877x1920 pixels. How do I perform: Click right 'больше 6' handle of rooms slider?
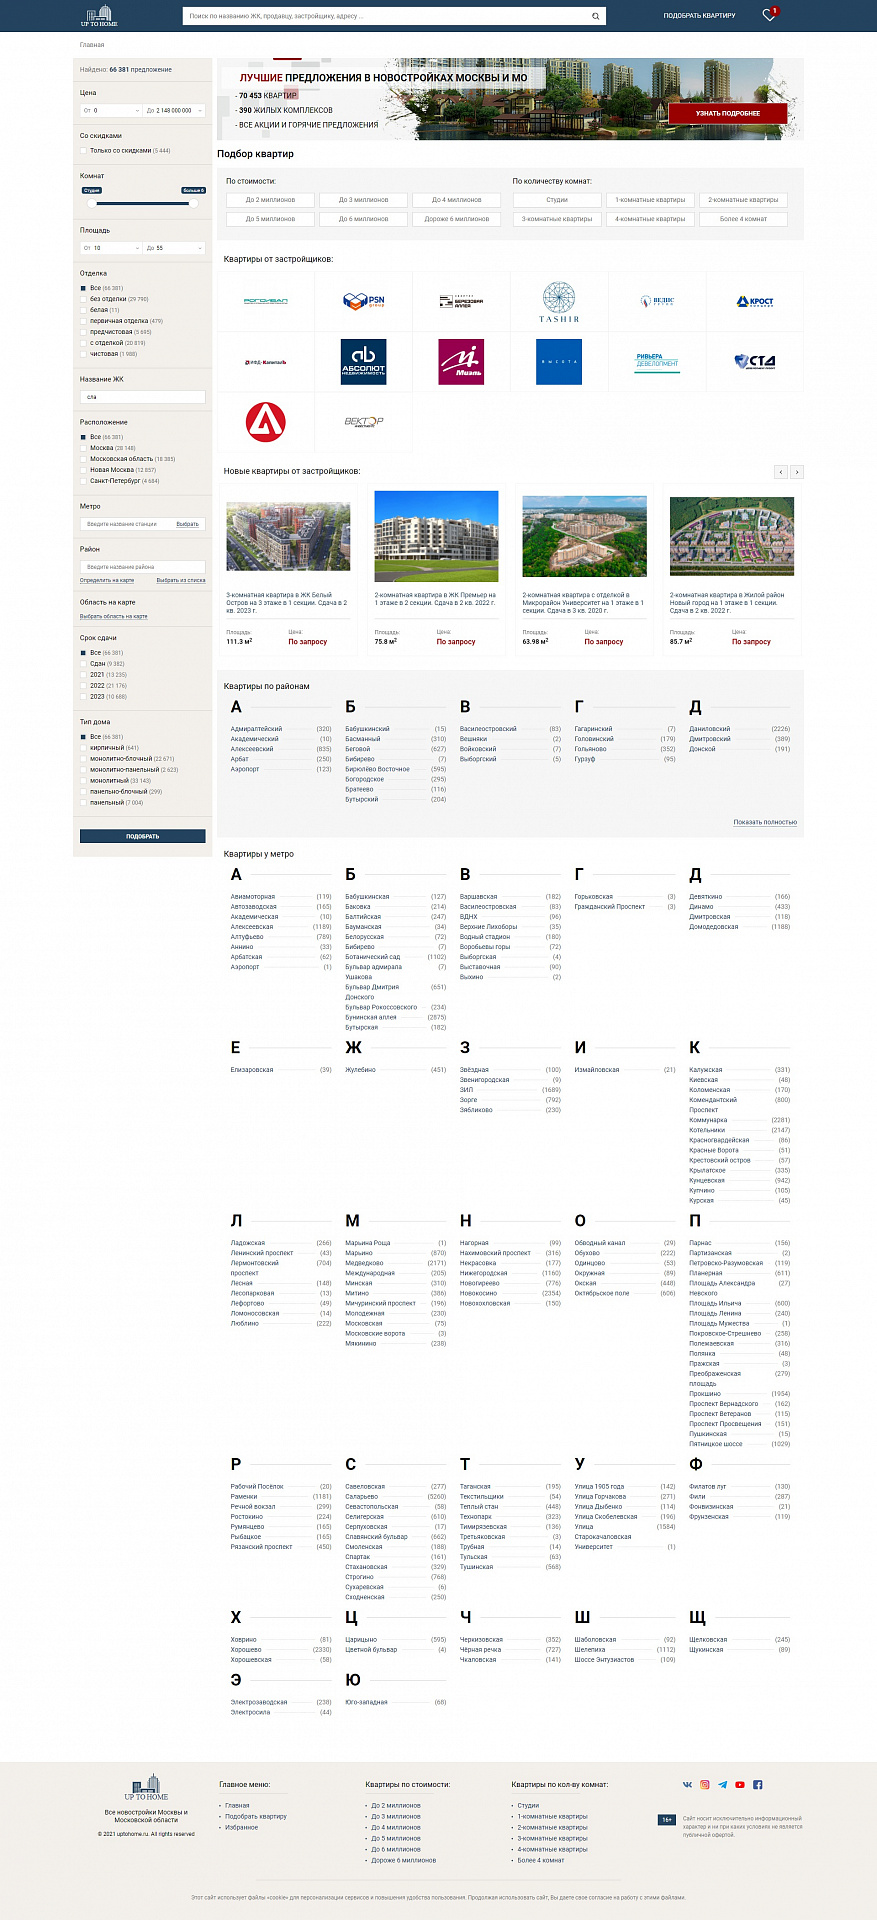point(192,203)
